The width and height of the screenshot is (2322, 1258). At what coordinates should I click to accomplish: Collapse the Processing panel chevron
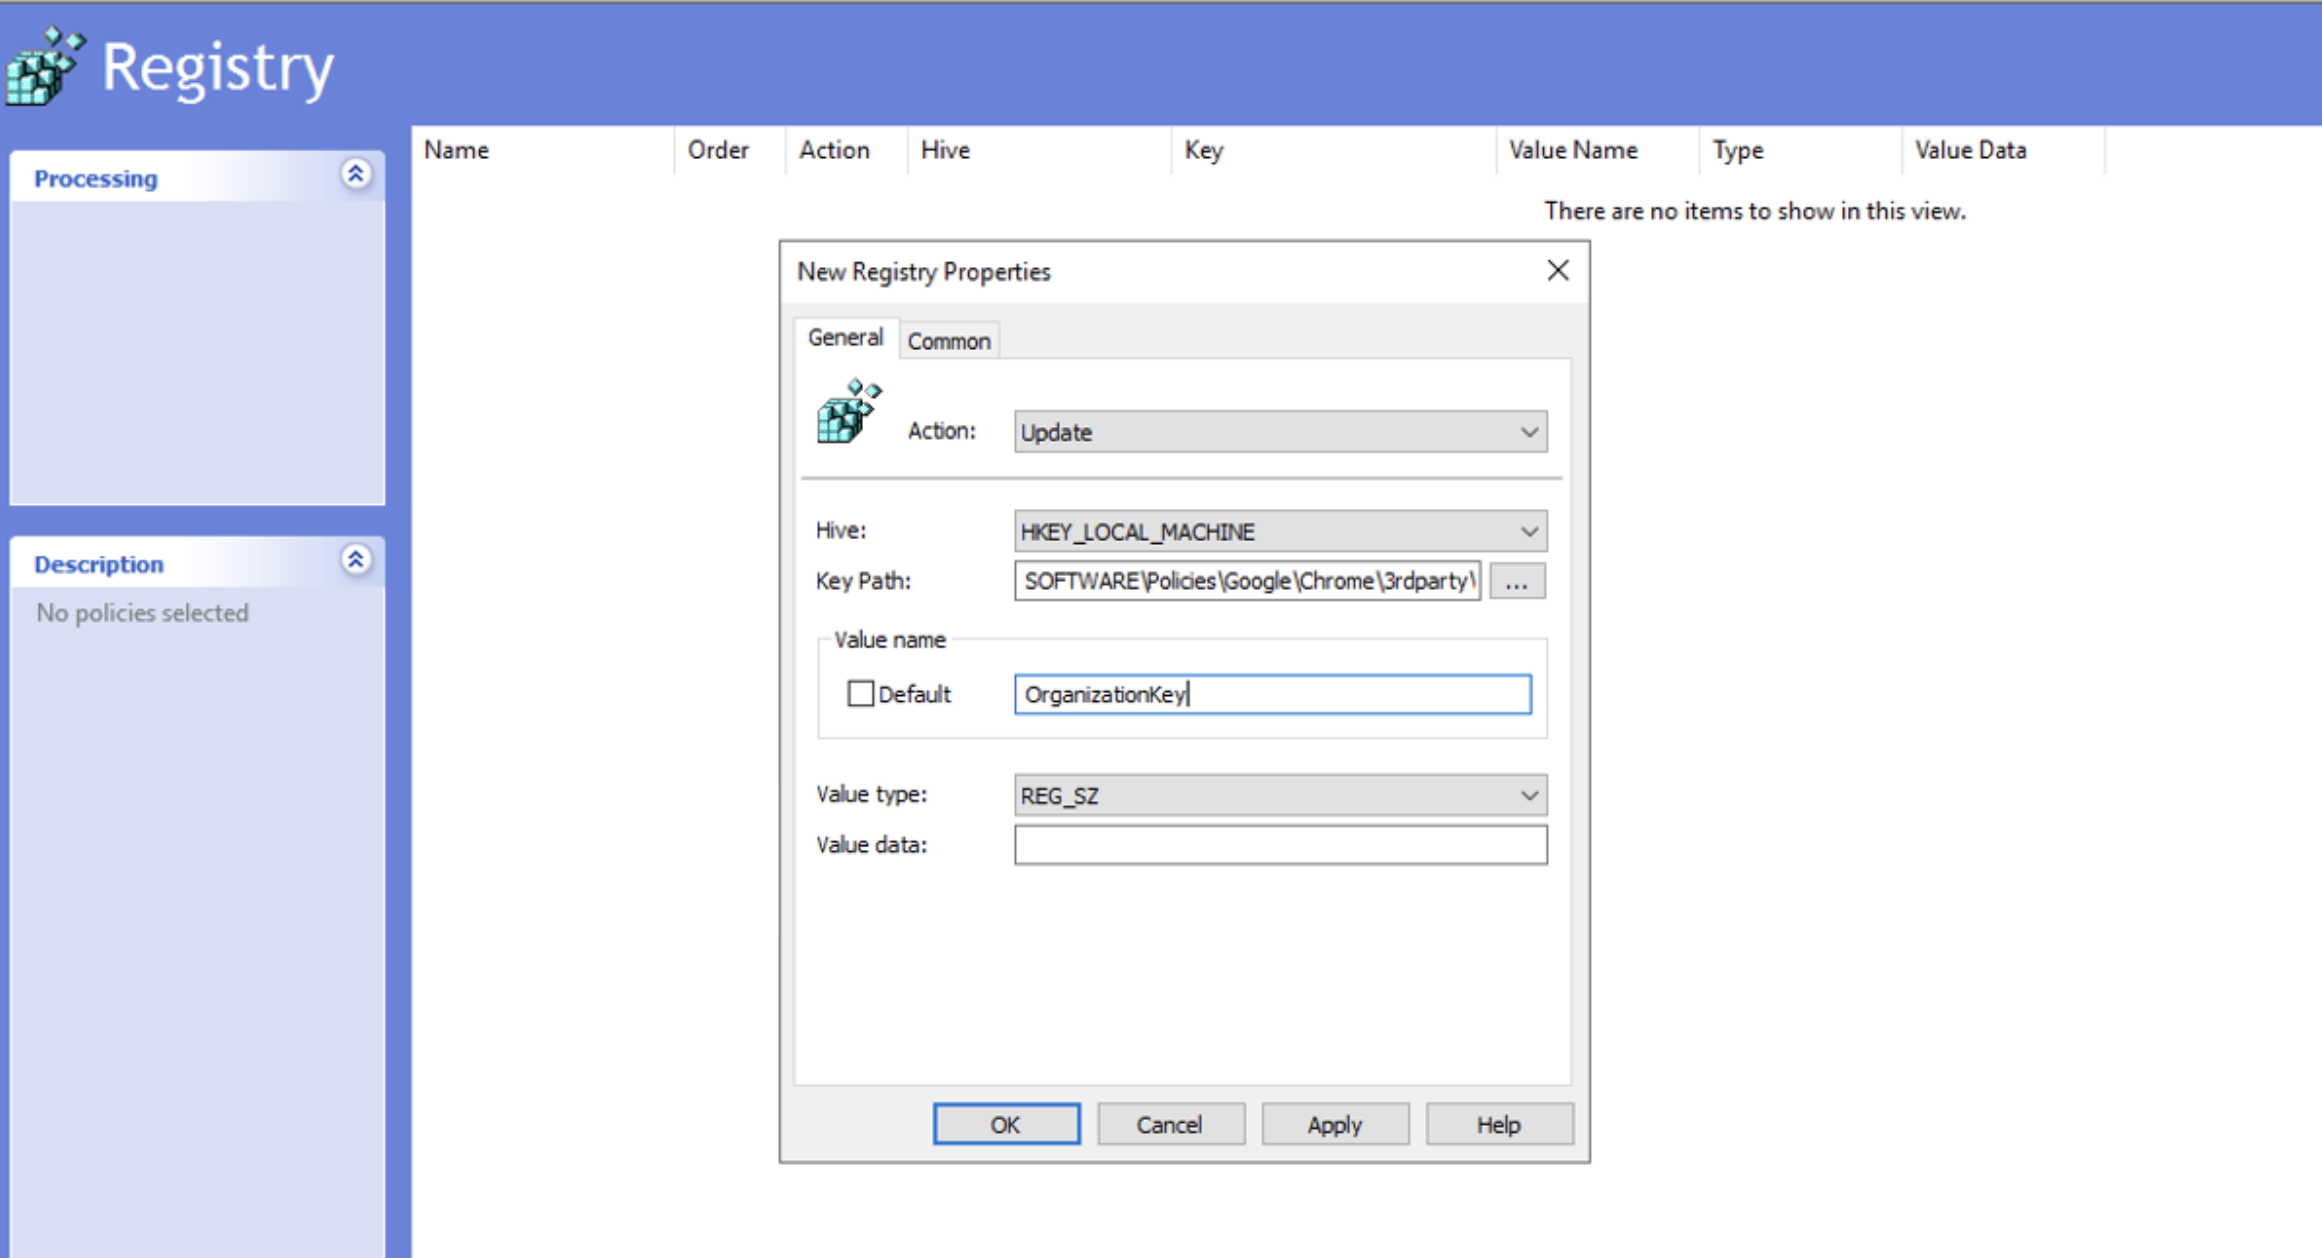tap(355, 174)
